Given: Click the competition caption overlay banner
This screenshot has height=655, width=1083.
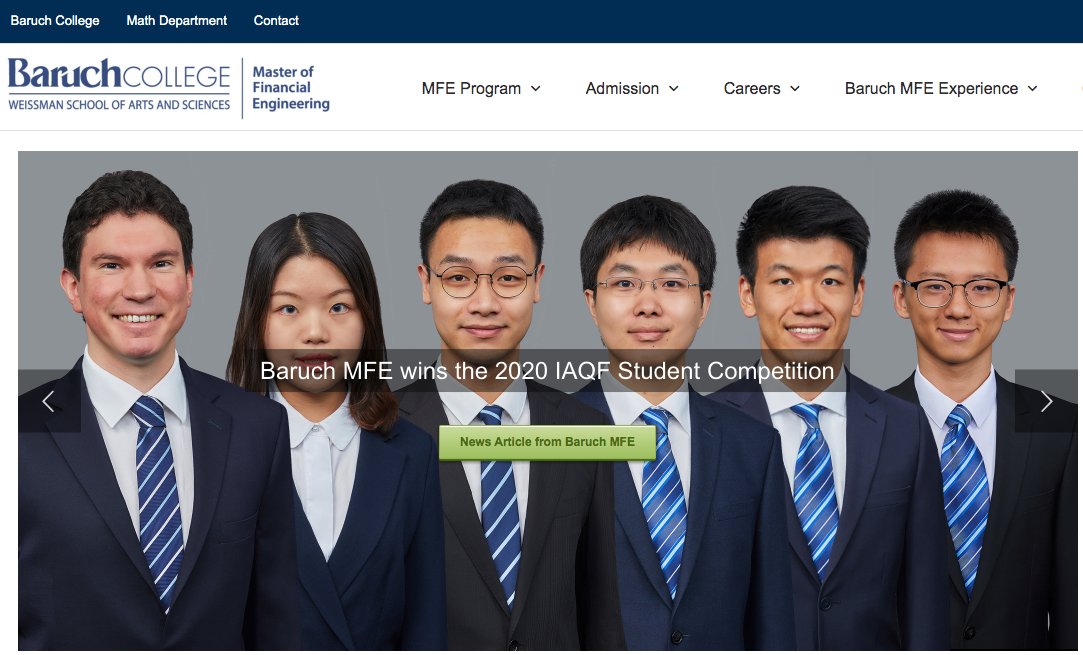Looking at the screenshot, I should [546, 371].
